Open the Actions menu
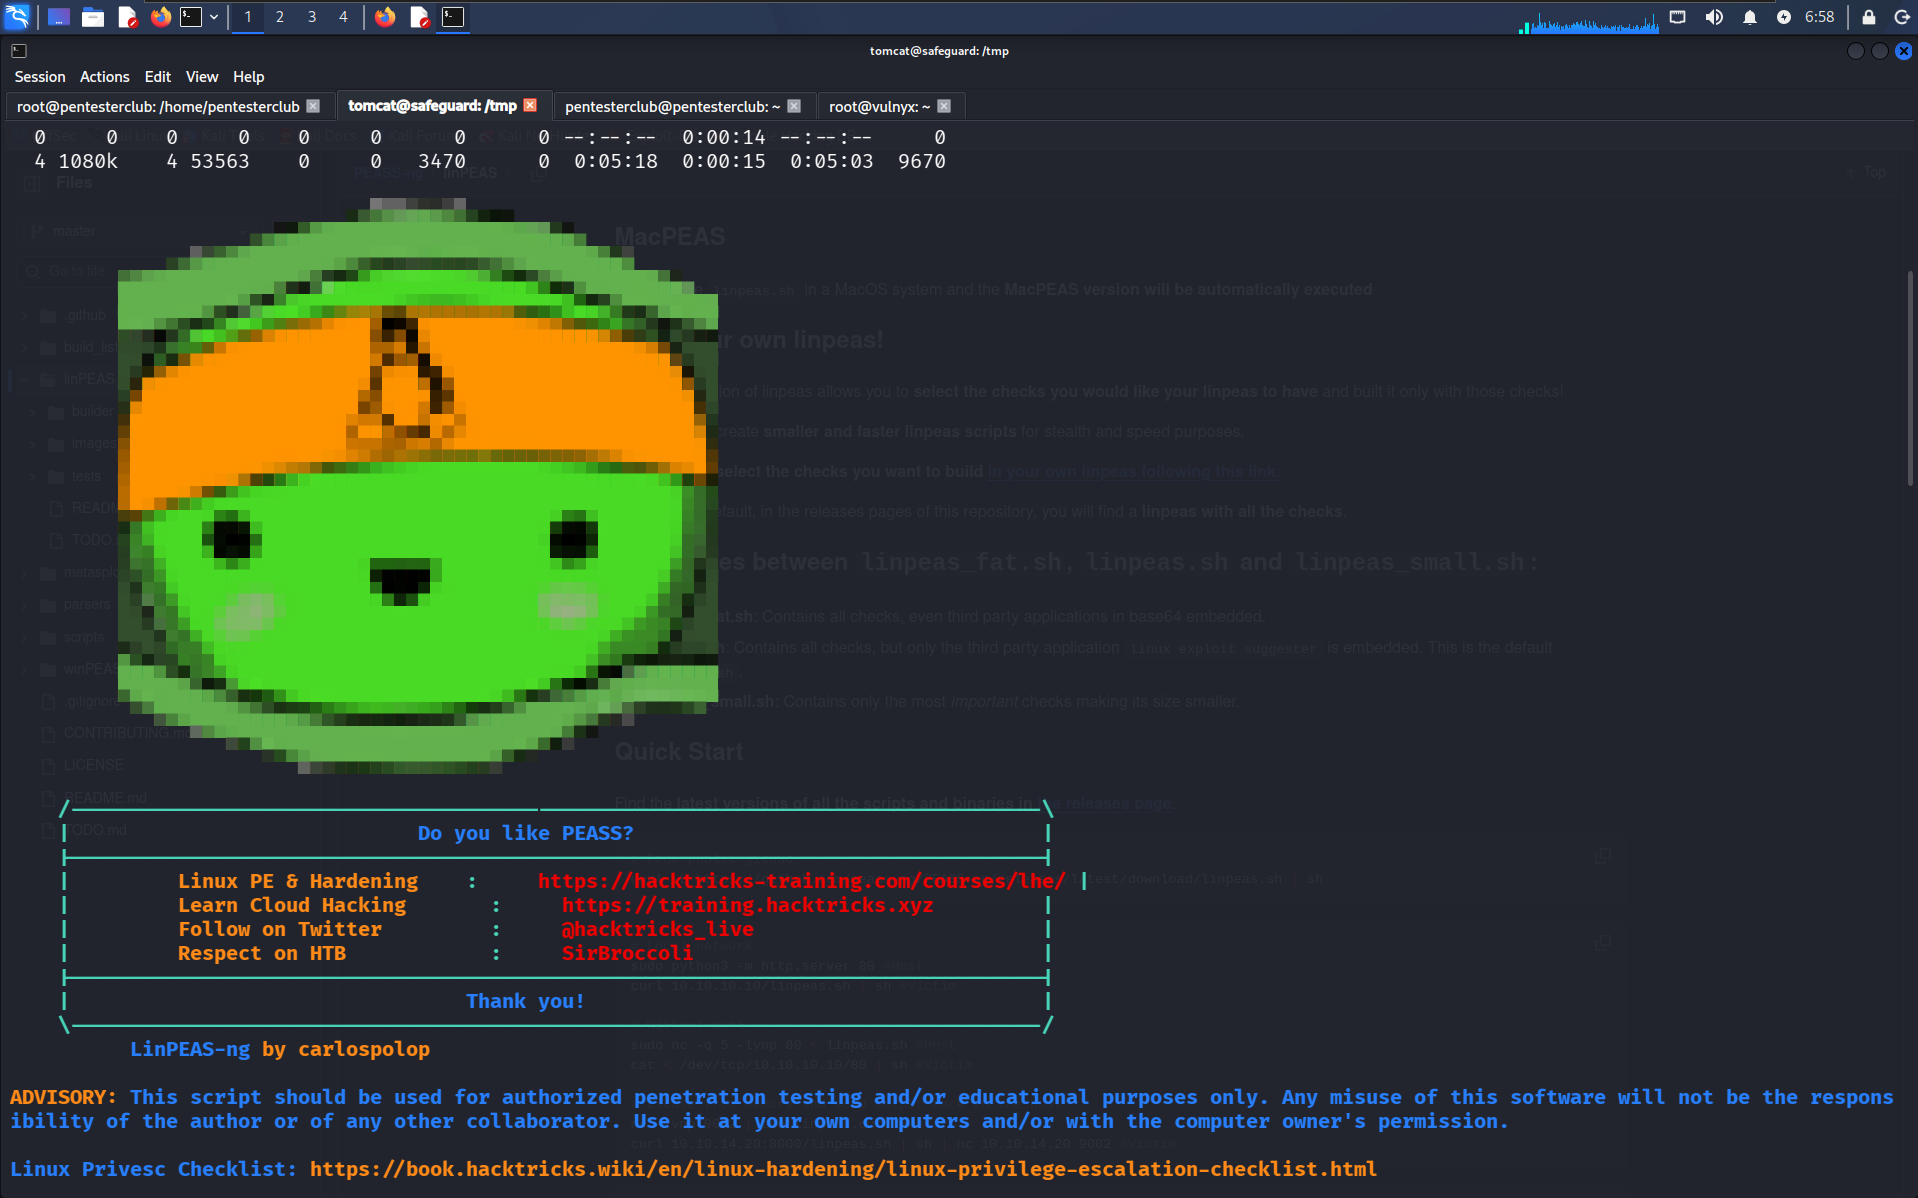This screenshot has width=1918, height=1198. click(x=105, y=77)
